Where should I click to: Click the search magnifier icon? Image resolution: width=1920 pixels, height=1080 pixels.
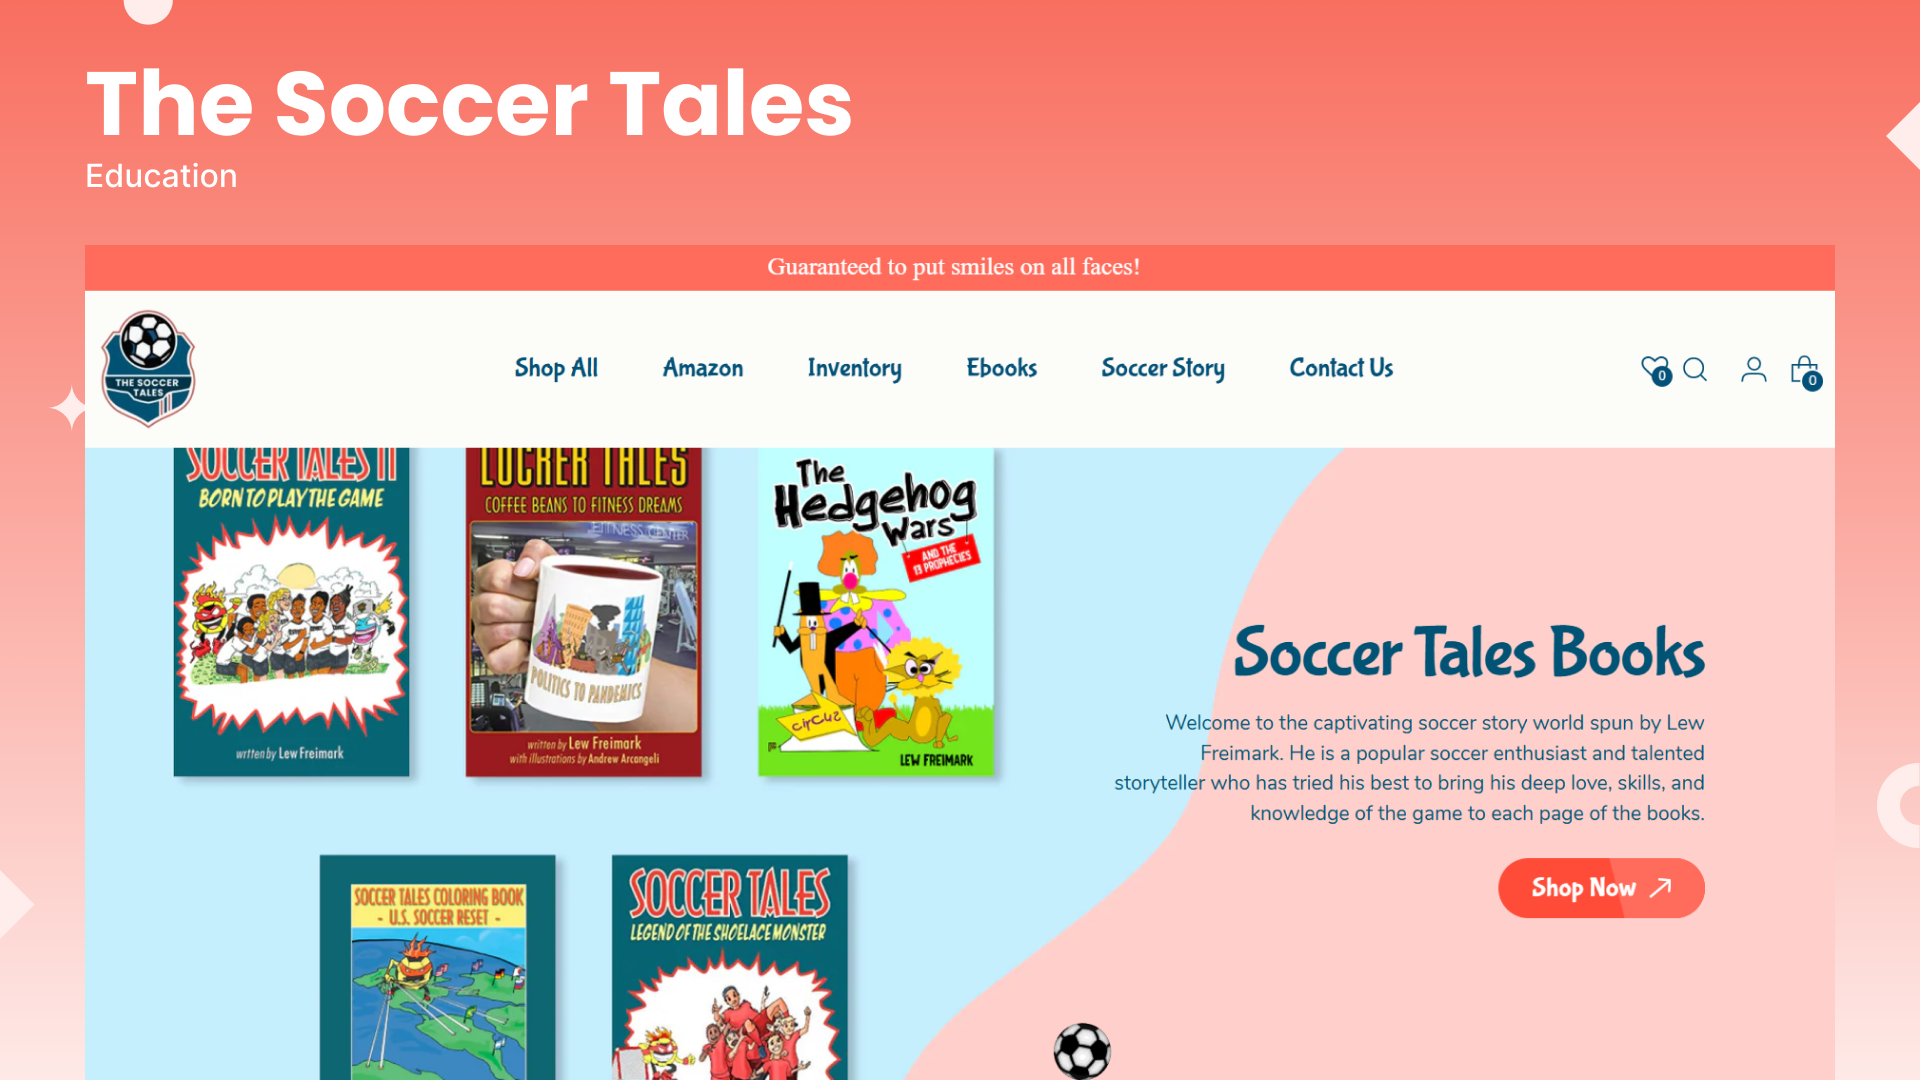click(1695, 370)
